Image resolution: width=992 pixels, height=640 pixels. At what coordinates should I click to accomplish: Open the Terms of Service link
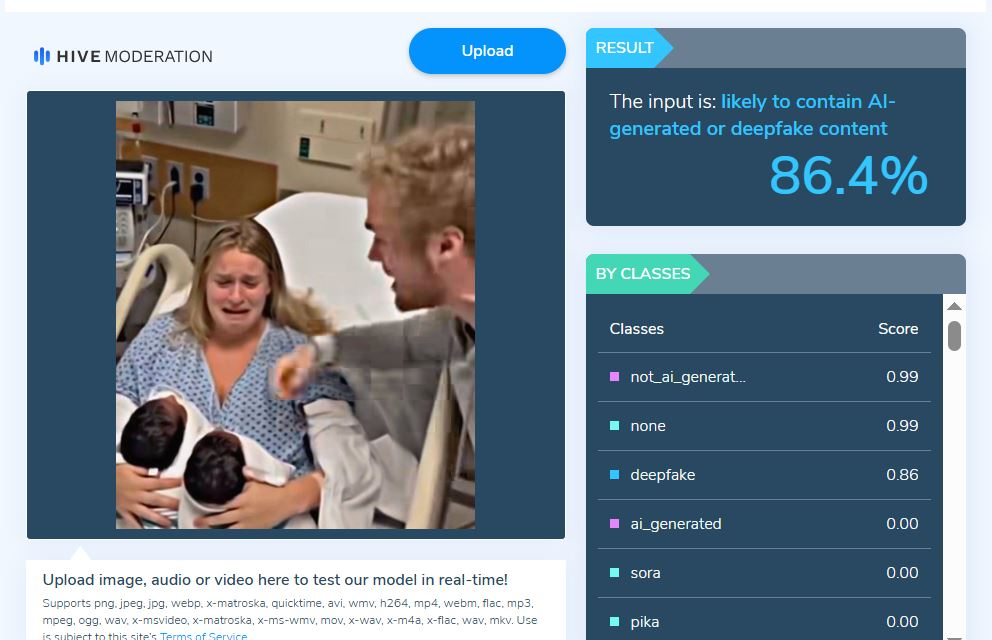tap(203, 636)
